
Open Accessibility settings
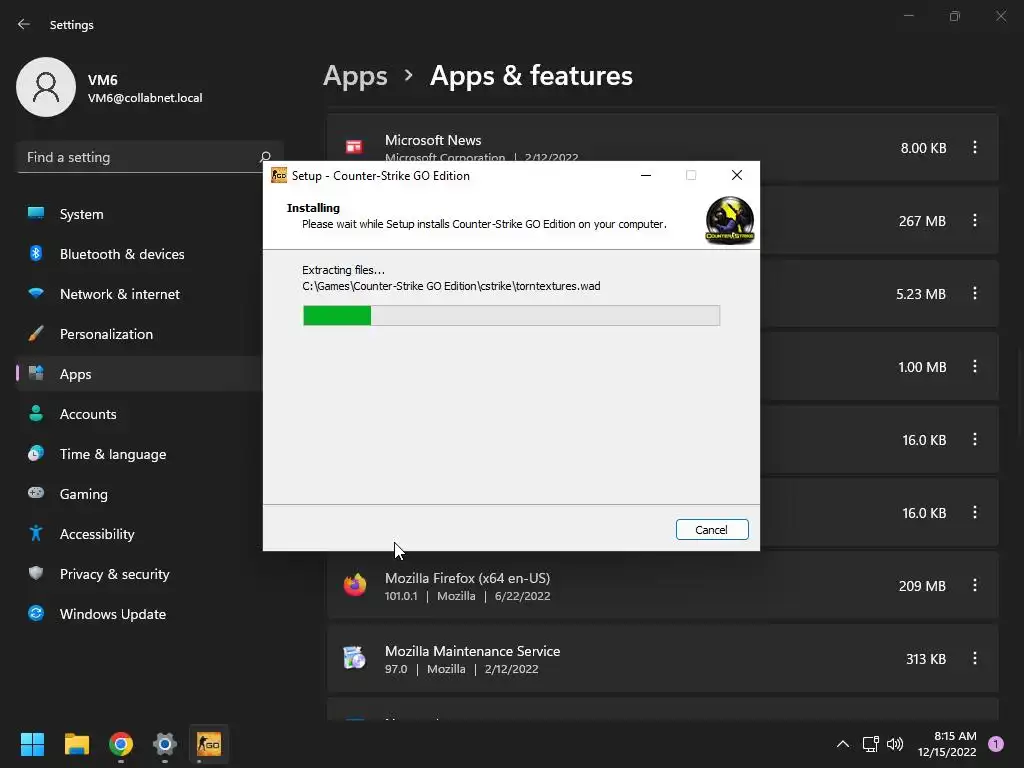pyautogui.click(x=140, y=534)
